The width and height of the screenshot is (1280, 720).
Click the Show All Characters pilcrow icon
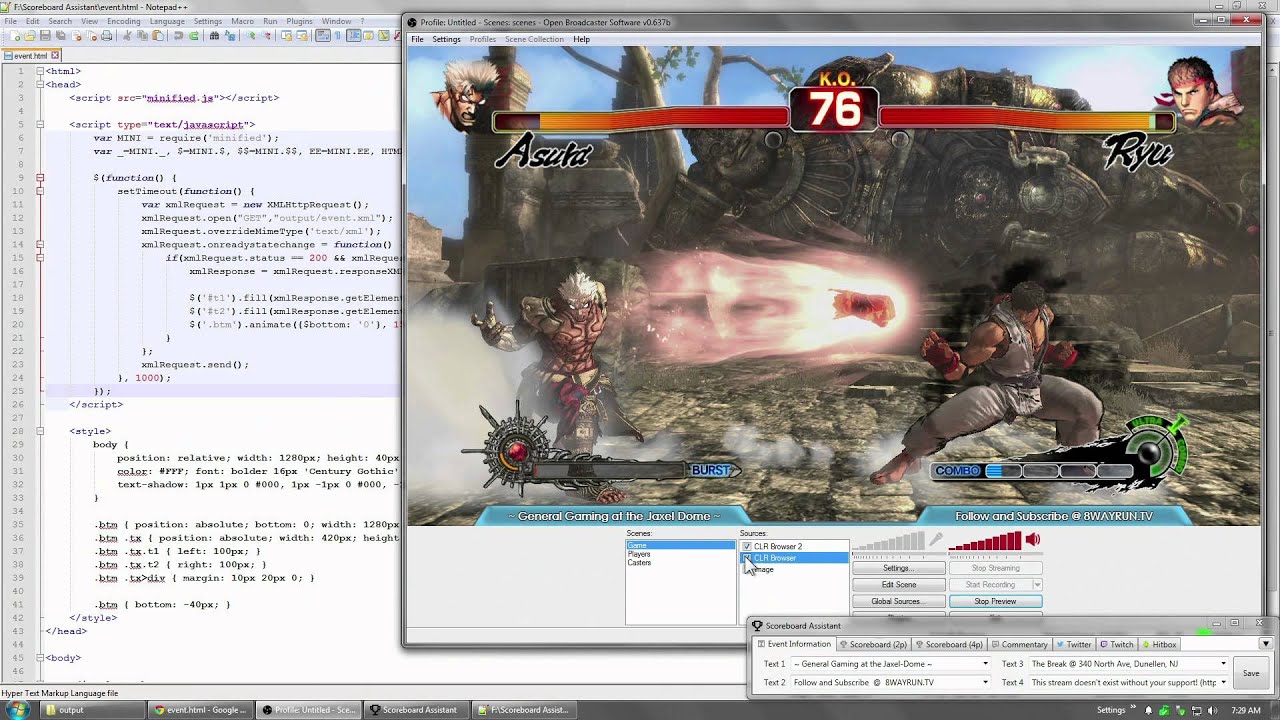[x=338, y=36]
